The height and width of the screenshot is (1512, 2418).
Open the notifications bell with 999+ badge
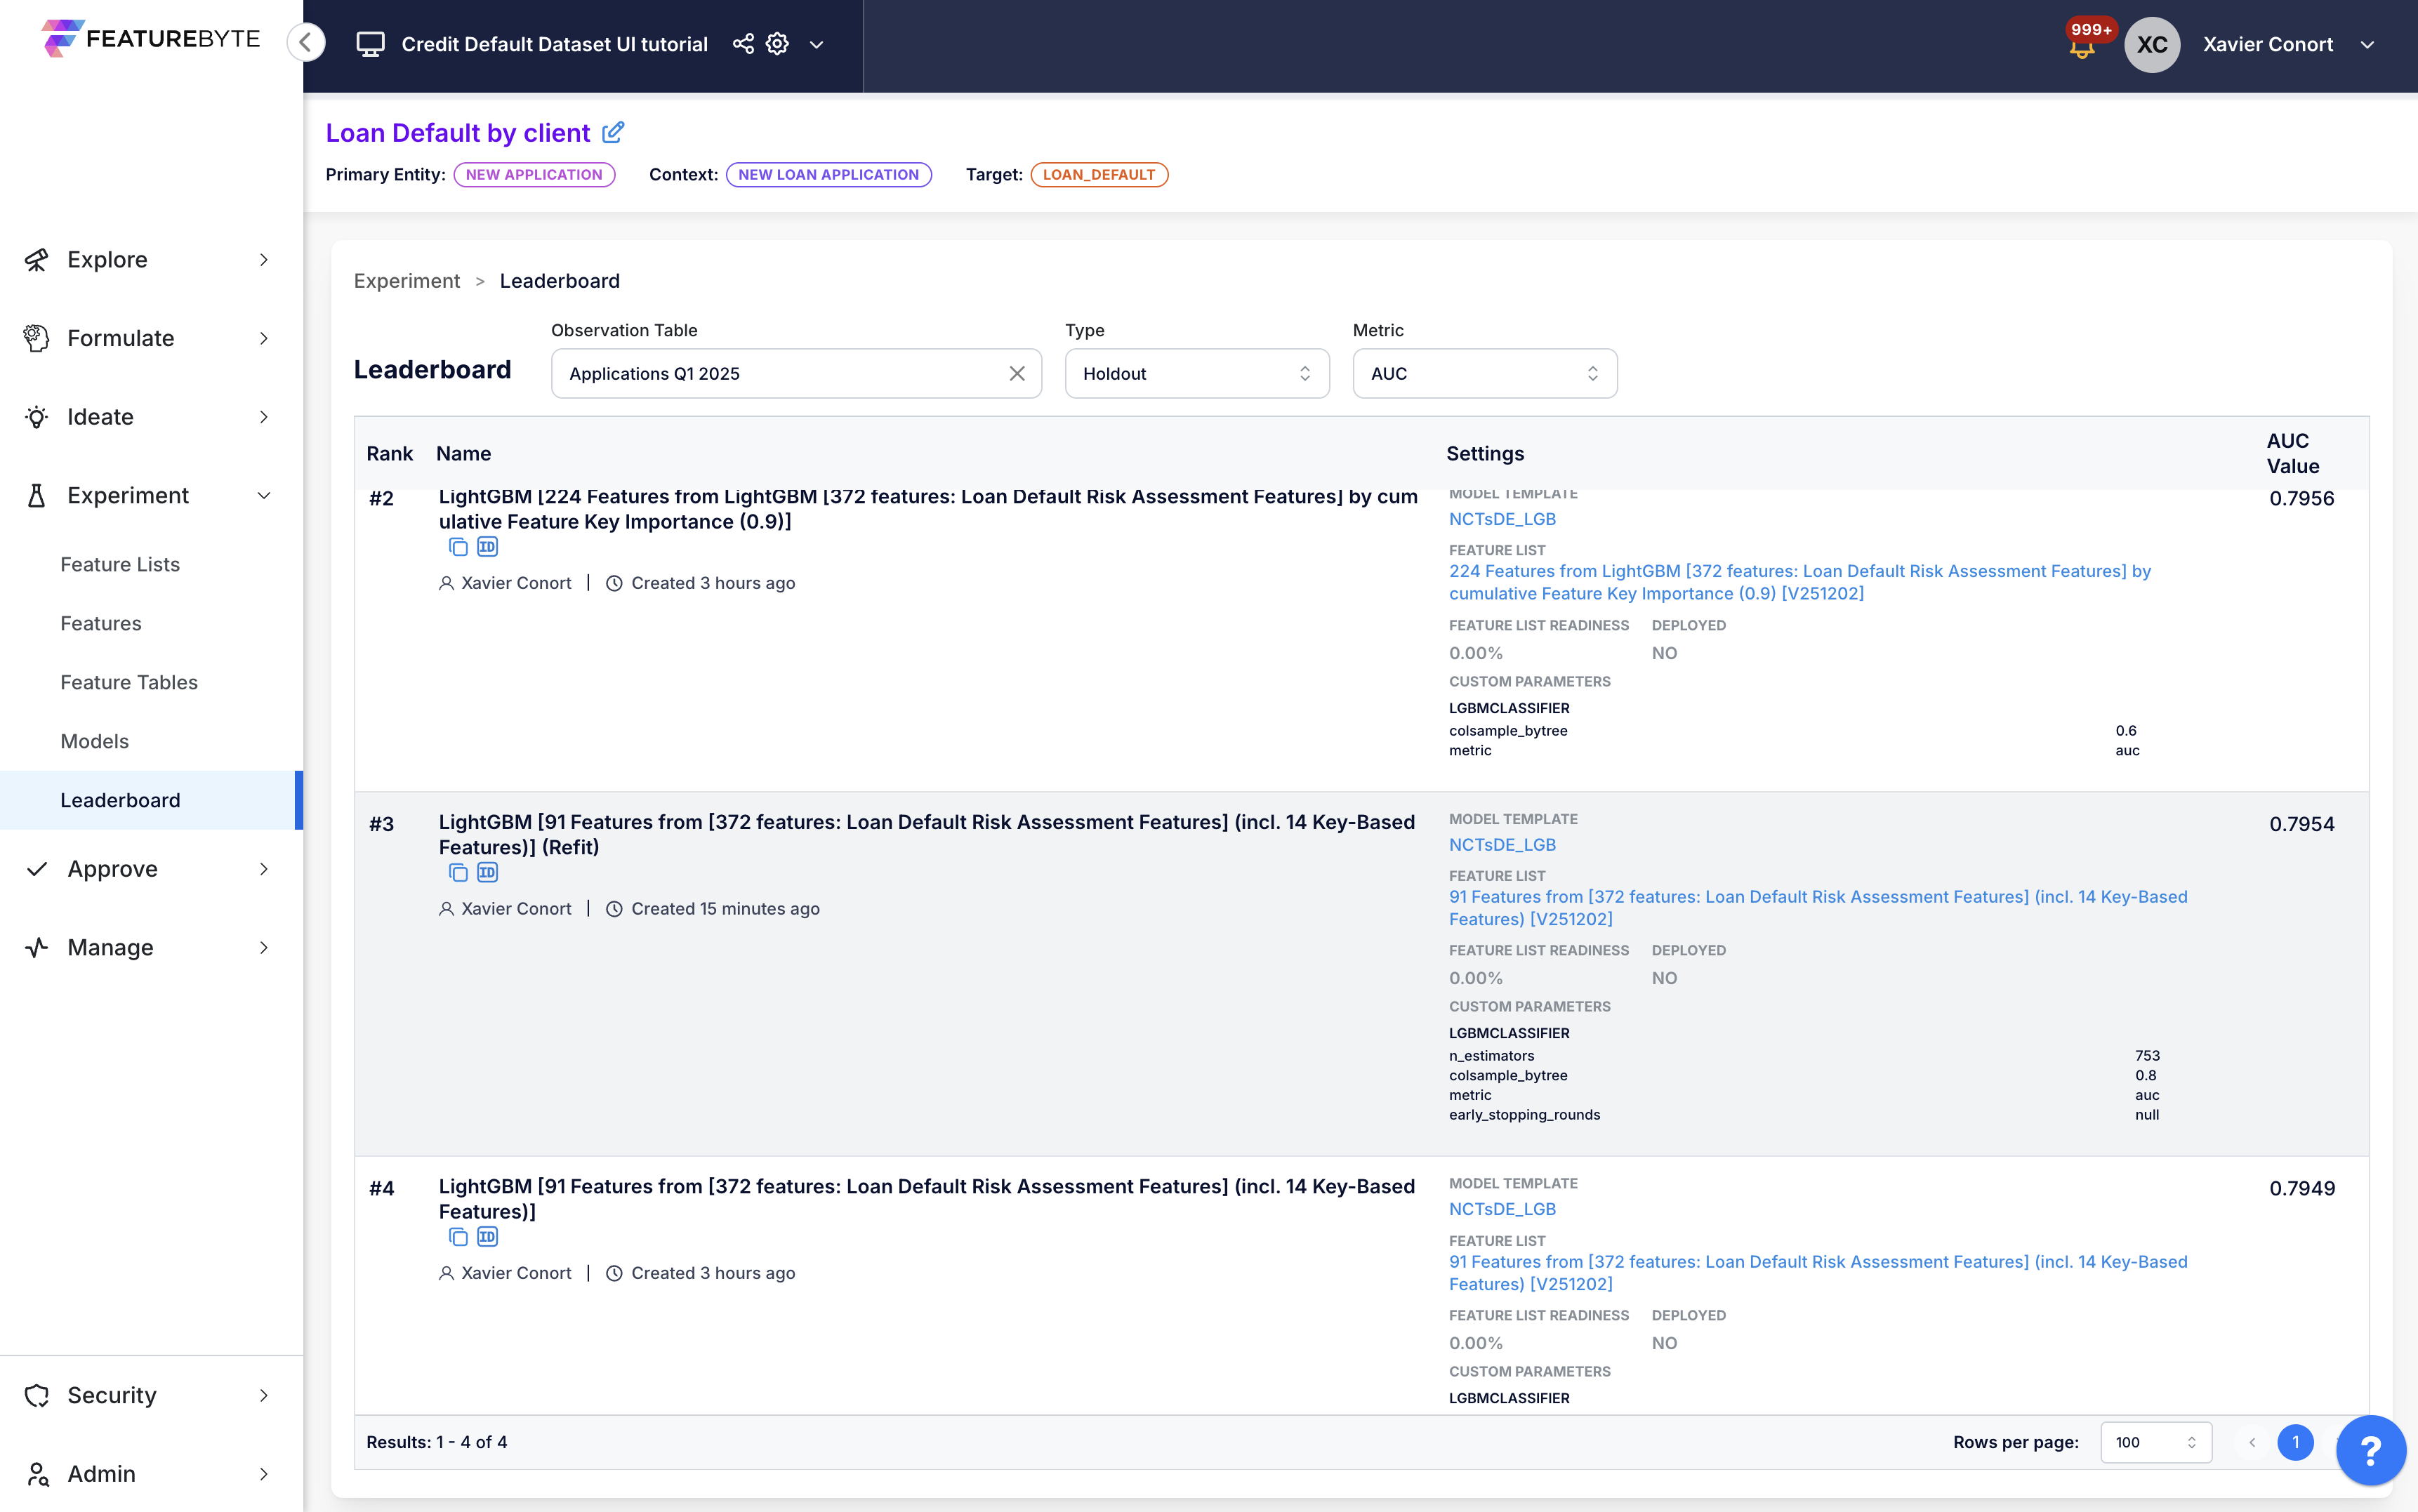(x=2081, y=47)
